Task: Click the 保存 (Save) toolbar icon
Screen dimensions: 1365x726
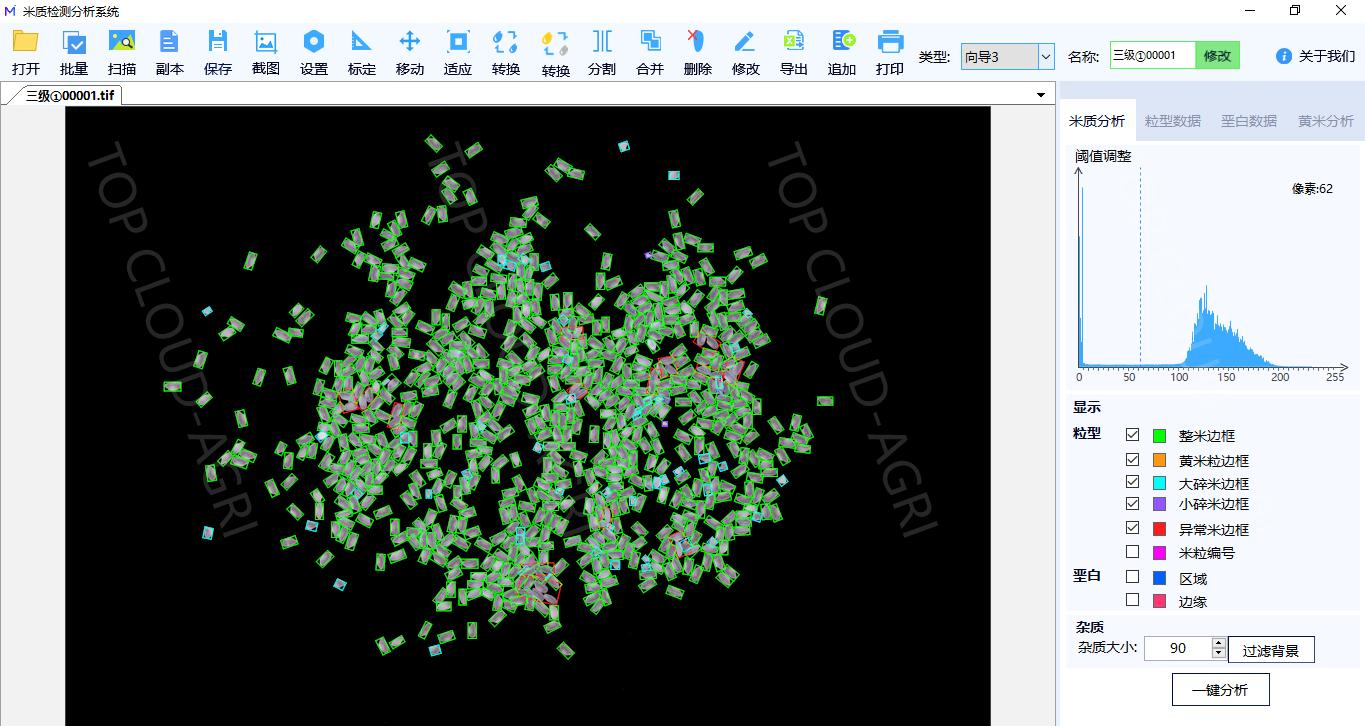Action: [218, 42]
